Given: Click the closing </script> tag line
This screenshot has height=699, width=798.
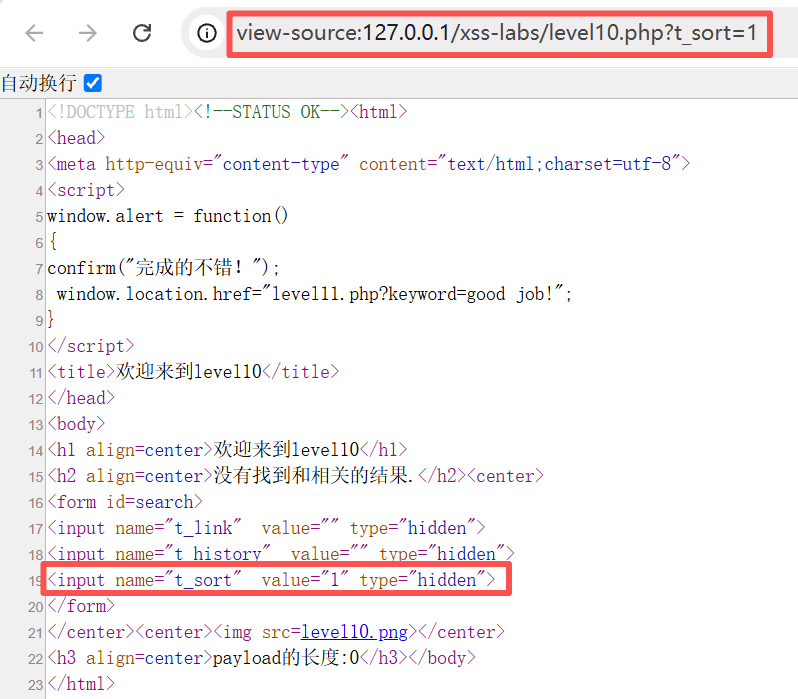Looking at the screenshot, I should coord(91,346).
